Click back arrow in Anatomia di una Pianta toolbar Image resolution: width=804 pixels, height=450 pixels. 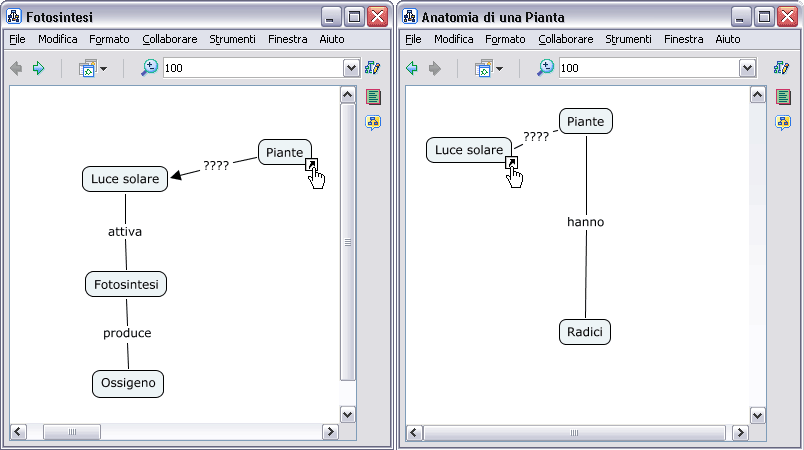(412, 68)
